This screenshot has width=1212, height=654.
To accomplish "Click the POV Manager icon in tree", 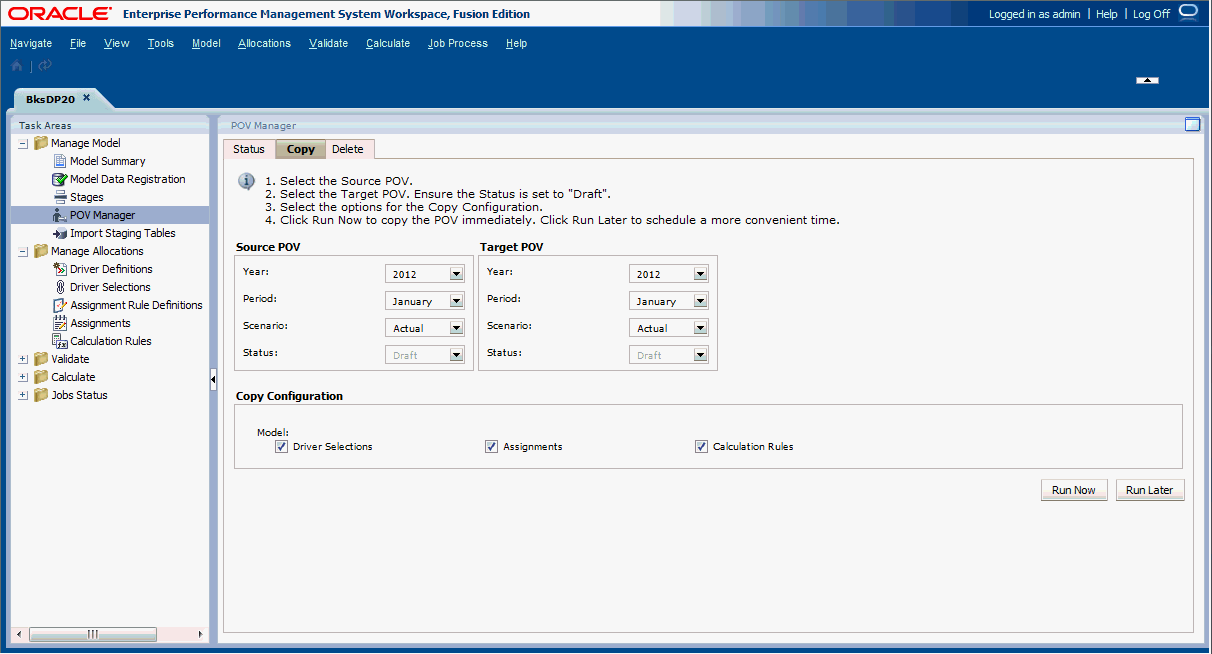I will 60,215.
